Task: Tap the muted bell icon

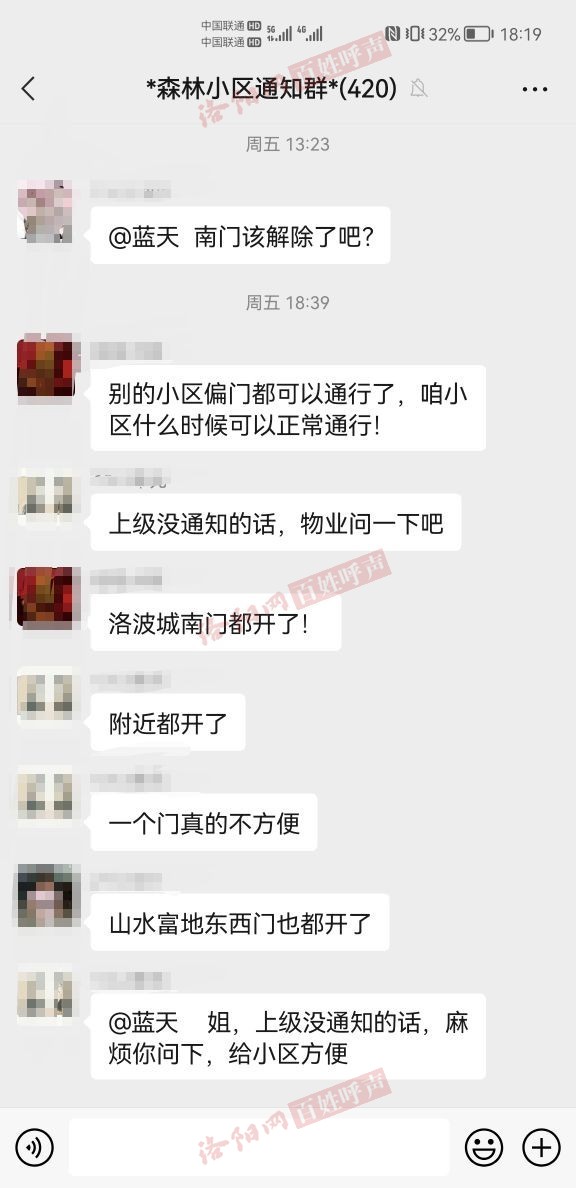Action: pos(418,89)
